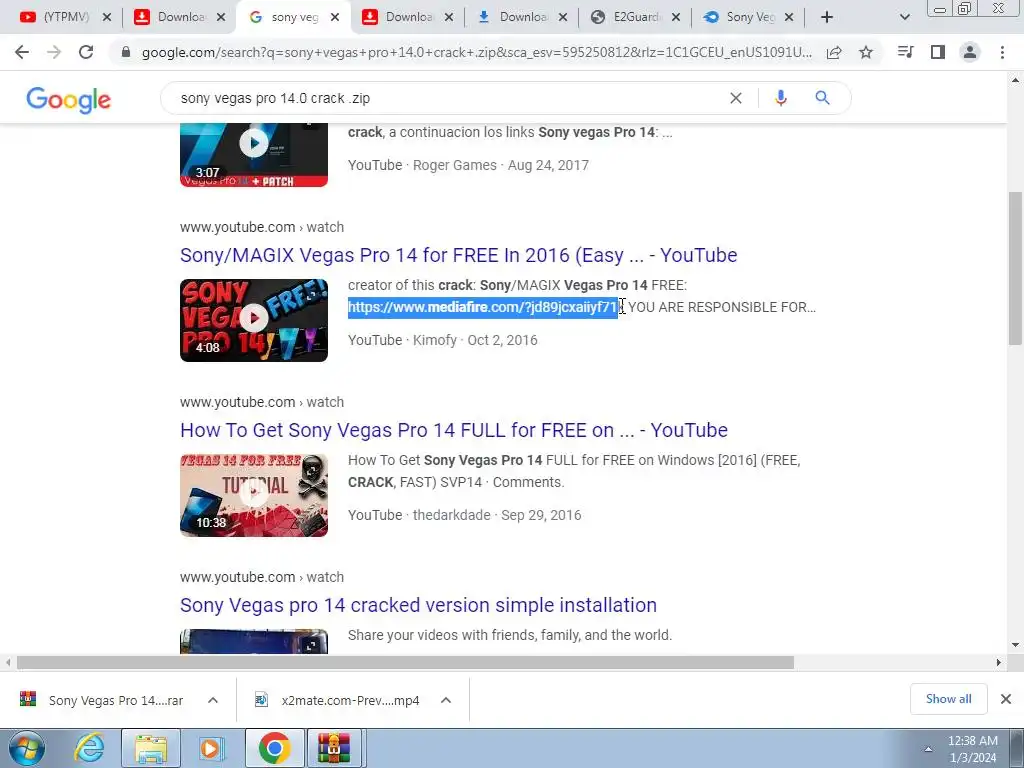The image size is (1024, 768).
Task: Play the 3:07 Roger Games video thumbnail
Action: point(254,154)
